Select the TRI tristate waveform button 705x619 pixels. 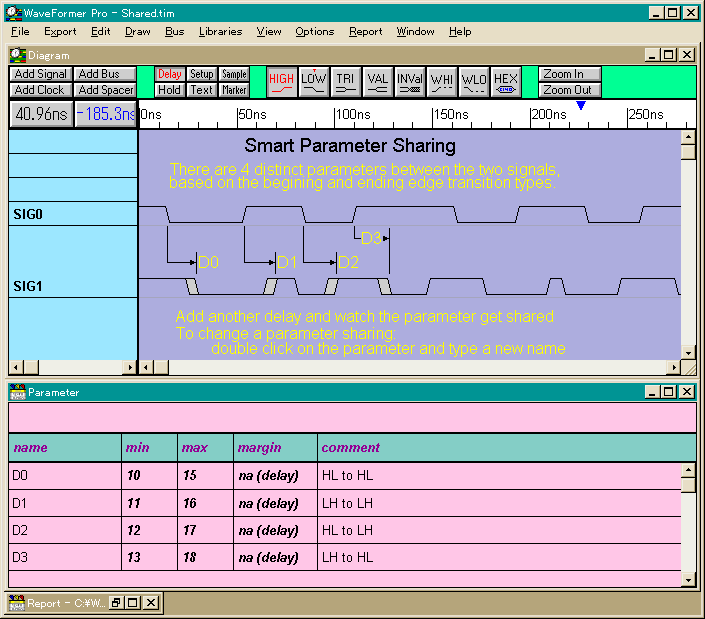[x=346, y=82]
